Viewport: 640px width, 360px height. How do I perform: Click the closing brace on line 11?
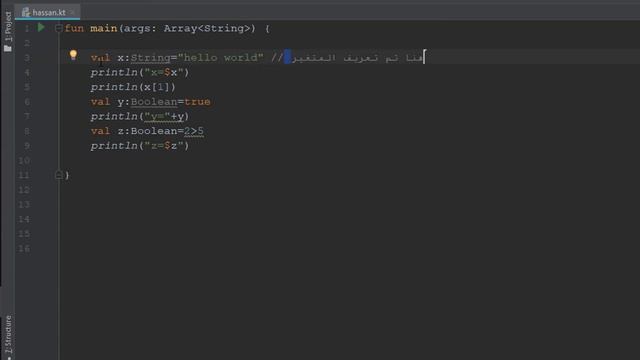click(x=67, y=176)
